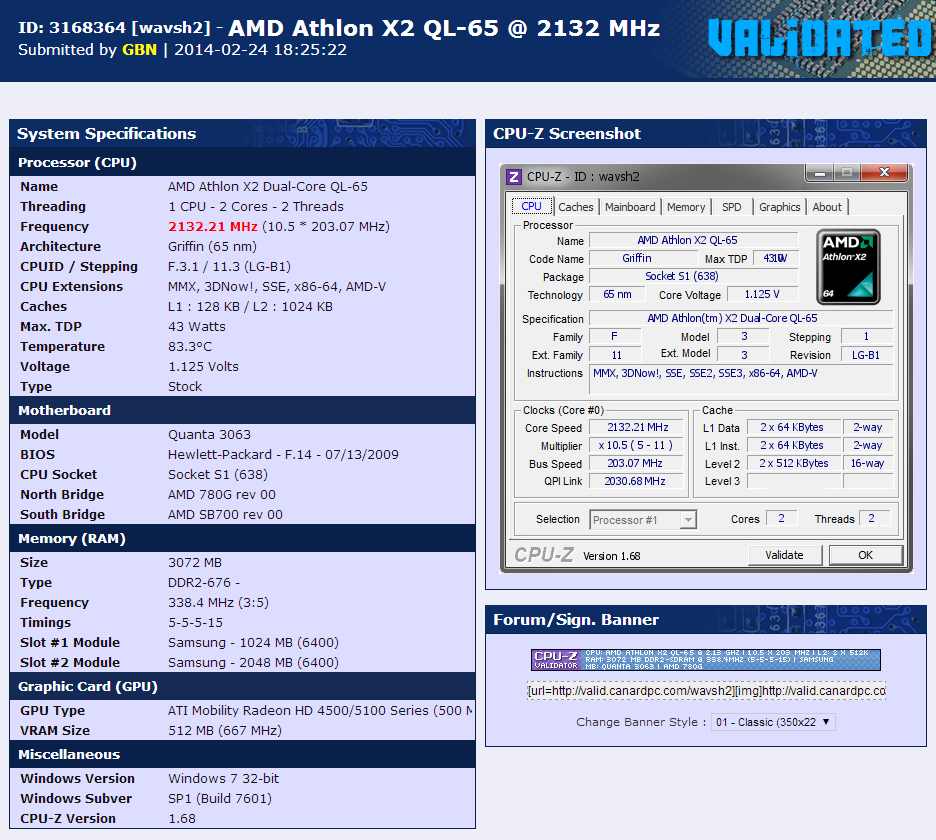Screen dimensions: 936x840
Task: Click the Code Name value Griffin
Action: click(x=643, y=259)
